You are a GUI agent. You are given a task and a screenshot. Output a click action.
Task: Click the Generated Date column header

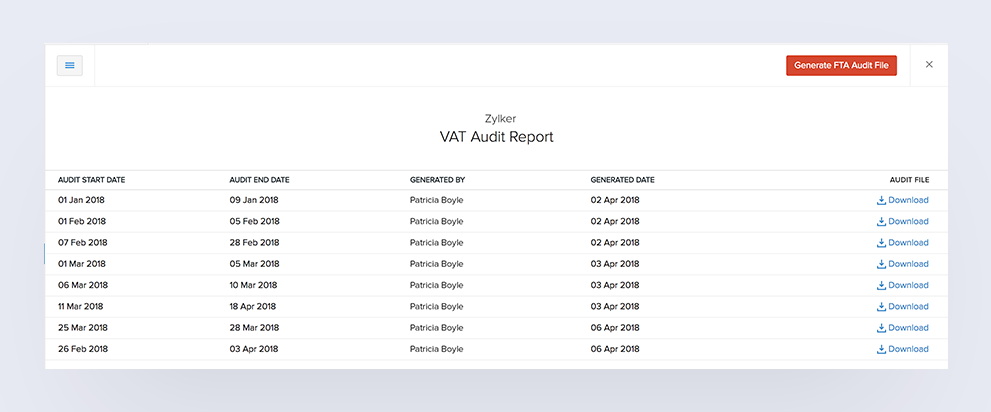click(x=622, y=180)
